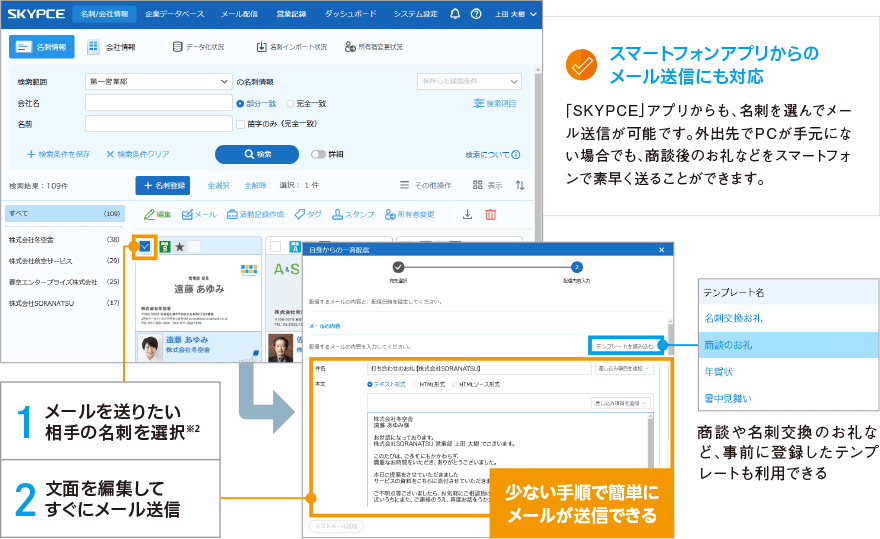Uncheck the 遠藤 あゆみ card checkbox
Image resolution: width=880 pixels, height=539 pixels.
point(145,246)
